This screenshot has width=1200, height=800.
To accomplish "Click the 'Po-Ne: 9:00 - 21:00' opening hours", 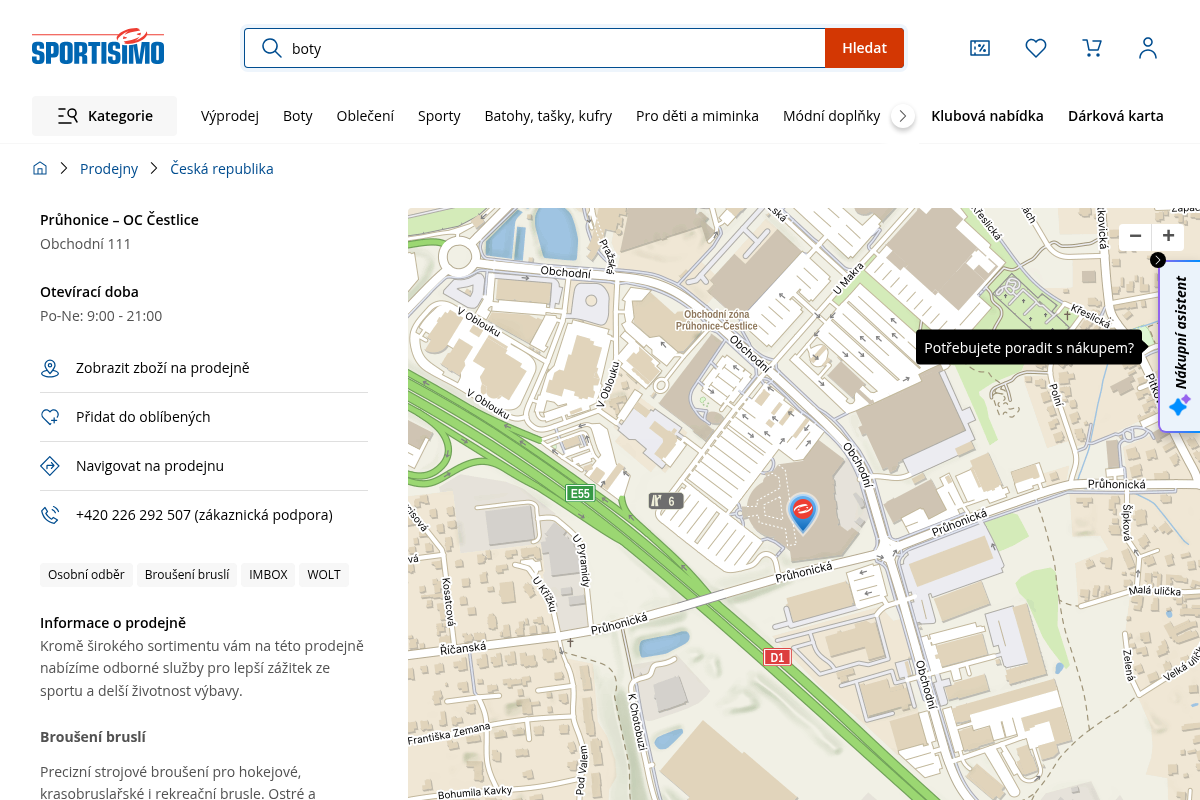I will 101,316.
